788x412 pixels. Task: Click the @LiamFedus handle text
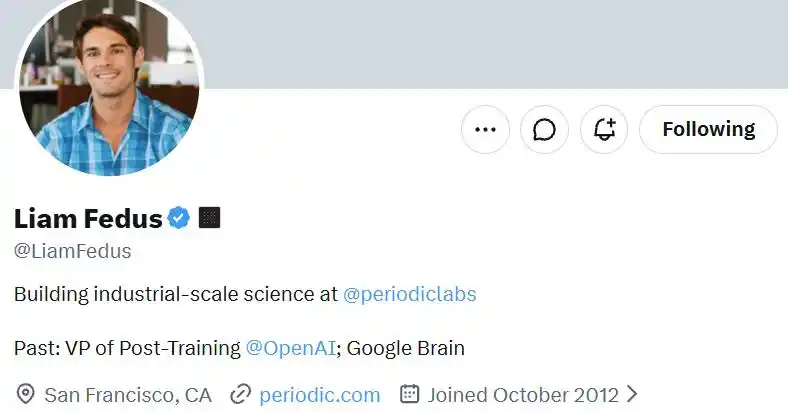73,251
